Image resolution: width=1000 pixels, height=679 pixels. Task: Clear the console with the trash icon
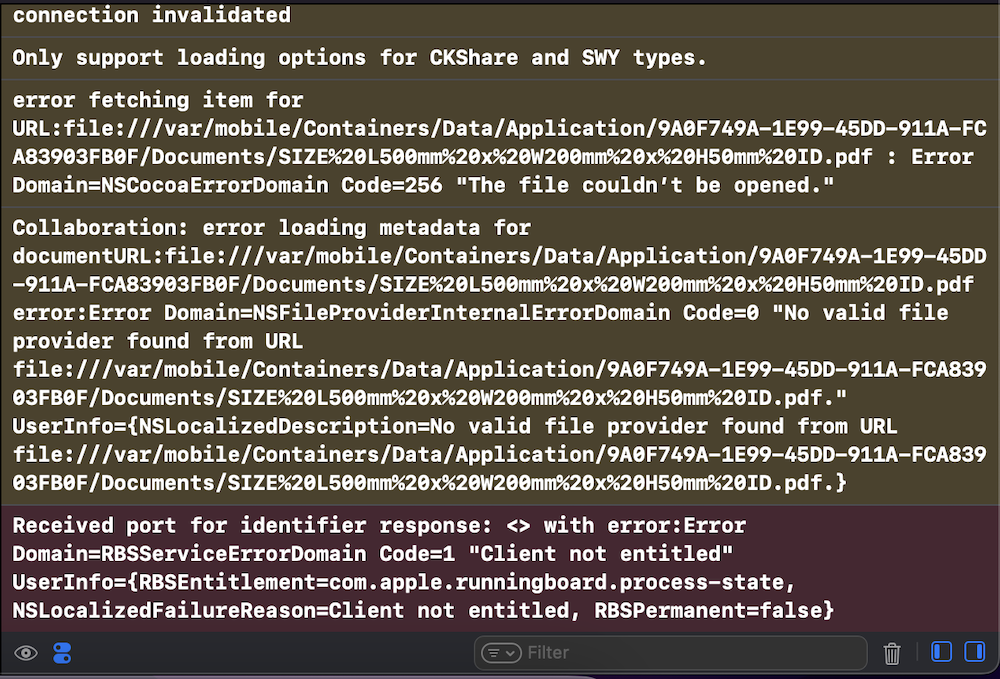[892, 653]
